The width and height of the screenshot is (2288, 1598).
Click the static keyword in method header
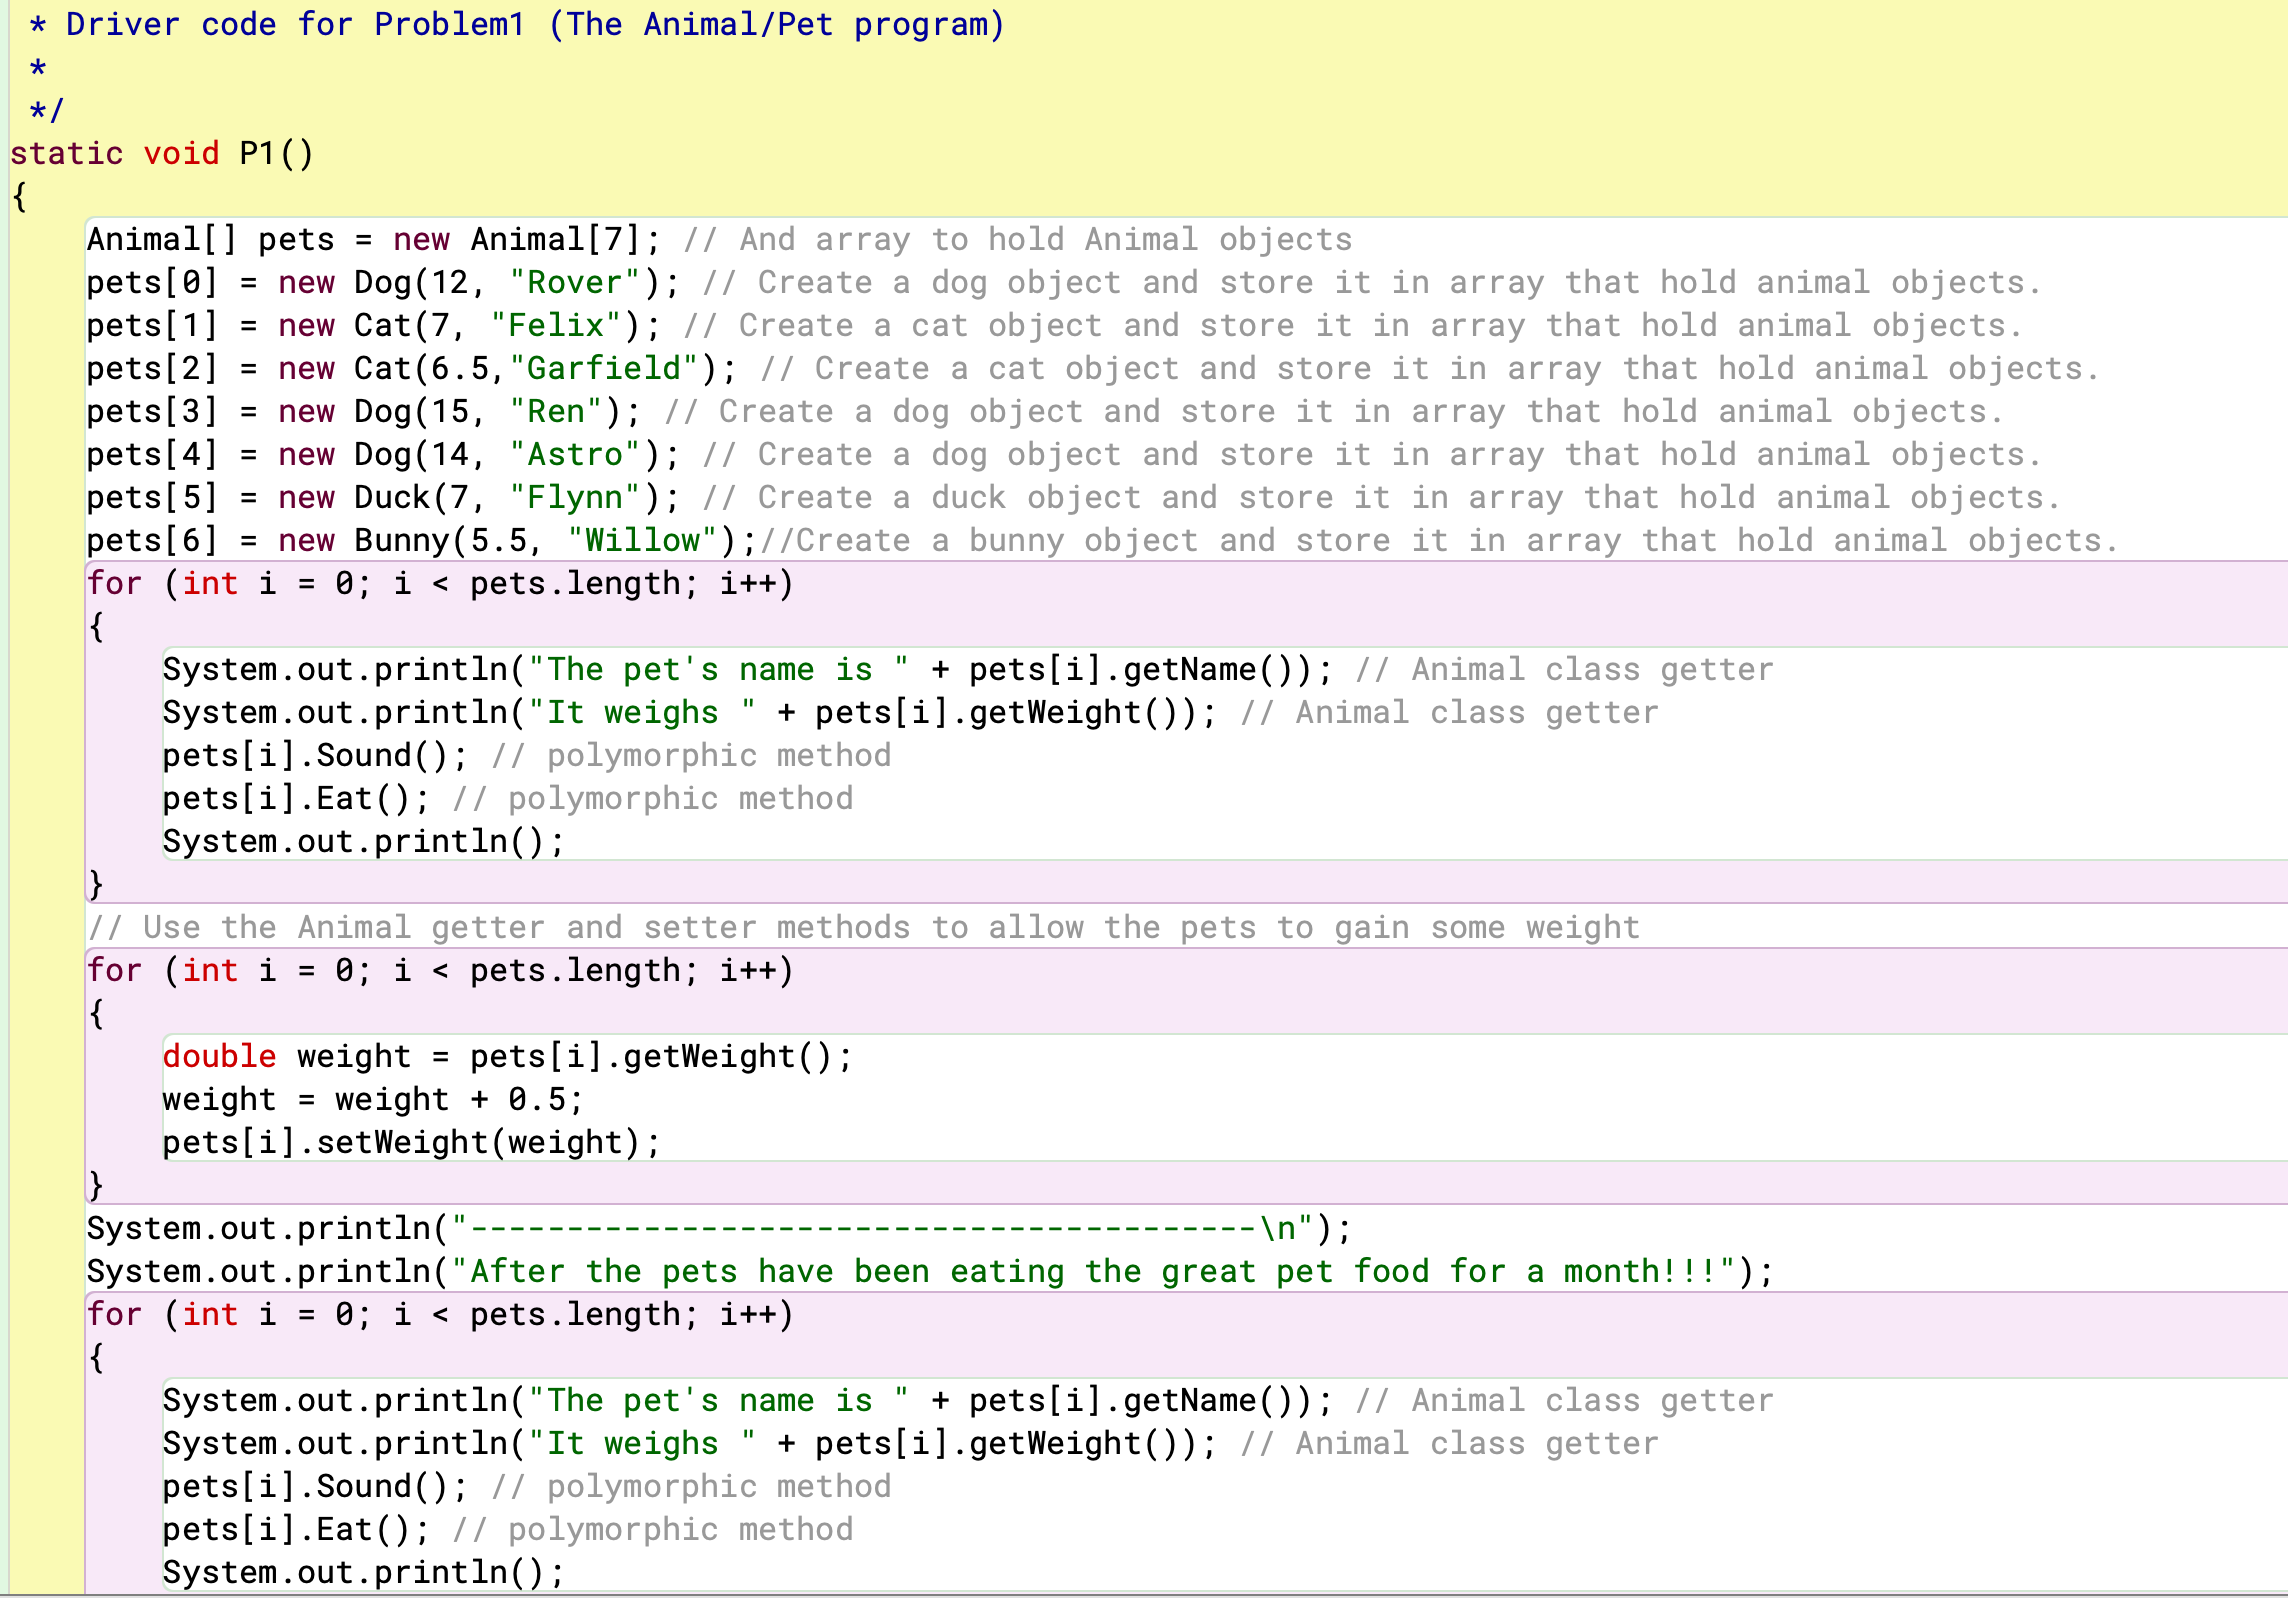(x=66, y=154)
